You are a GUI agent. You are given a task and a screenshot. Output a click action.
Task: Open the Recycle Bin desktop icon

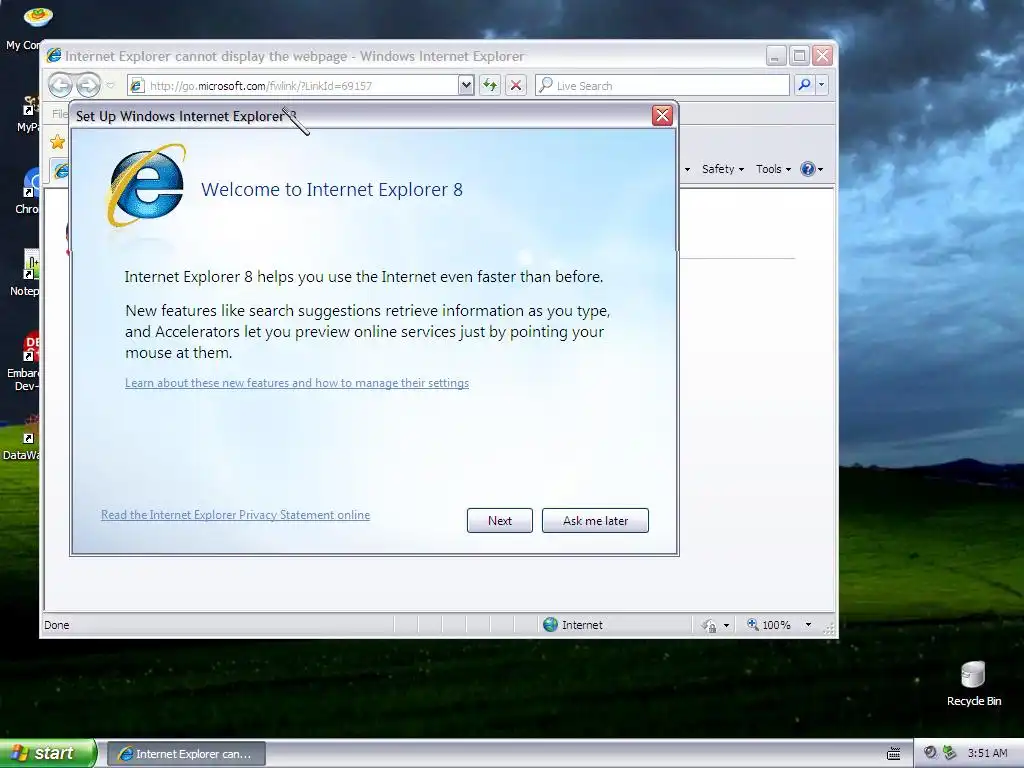click(973, 684)
